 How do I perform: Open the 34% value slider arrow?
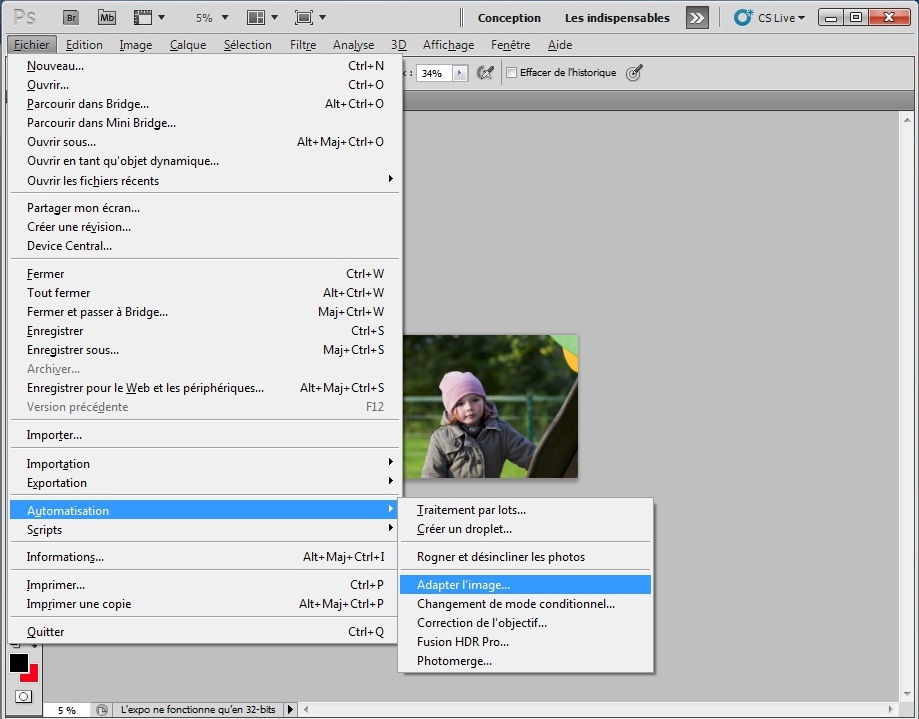460,73
